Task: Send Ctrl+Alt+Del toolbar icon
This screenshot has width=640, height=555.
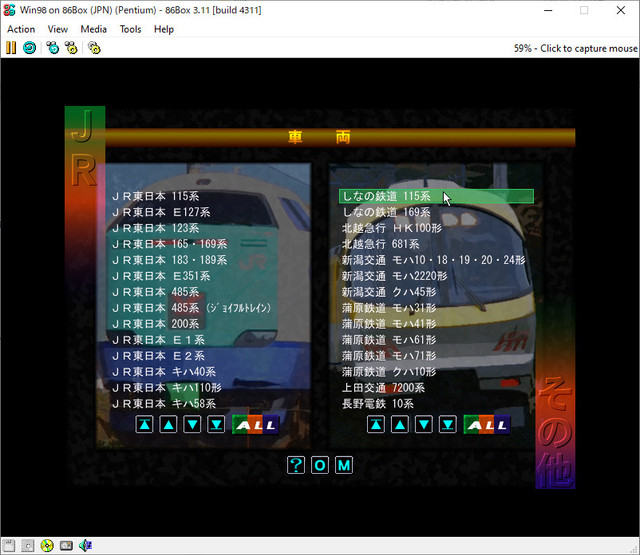Action: pyautogui.click(x=53, y=48)
